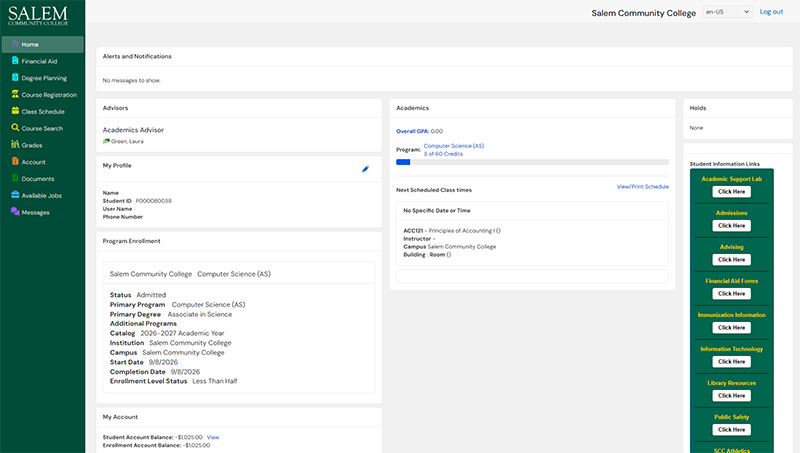
Task: Click the Course Registration sidebar icon
Action: (x=15, y=94)
